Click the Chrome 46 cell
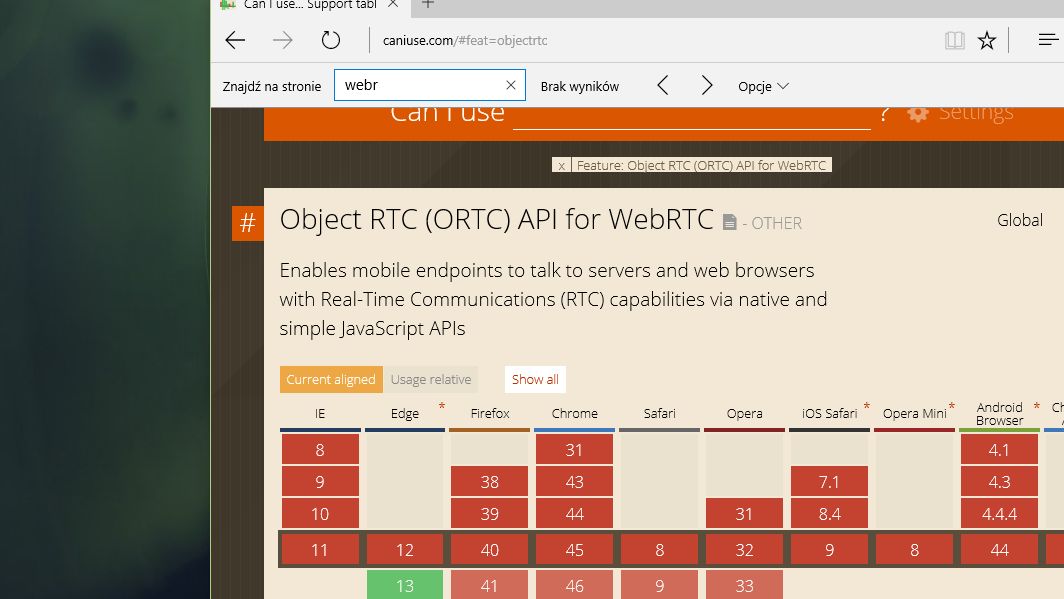 [574, 585]
